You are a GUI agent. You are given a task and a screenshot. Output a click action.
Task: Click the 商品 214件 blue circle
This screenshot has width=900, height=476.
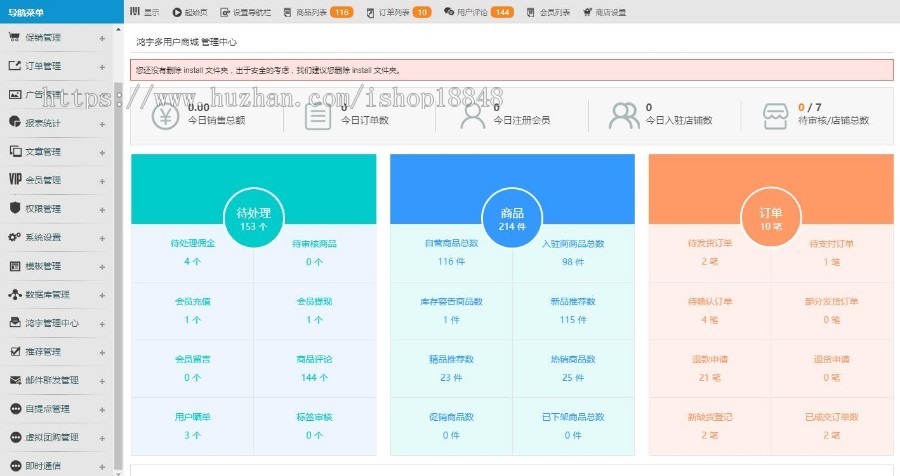coord(512,218)
